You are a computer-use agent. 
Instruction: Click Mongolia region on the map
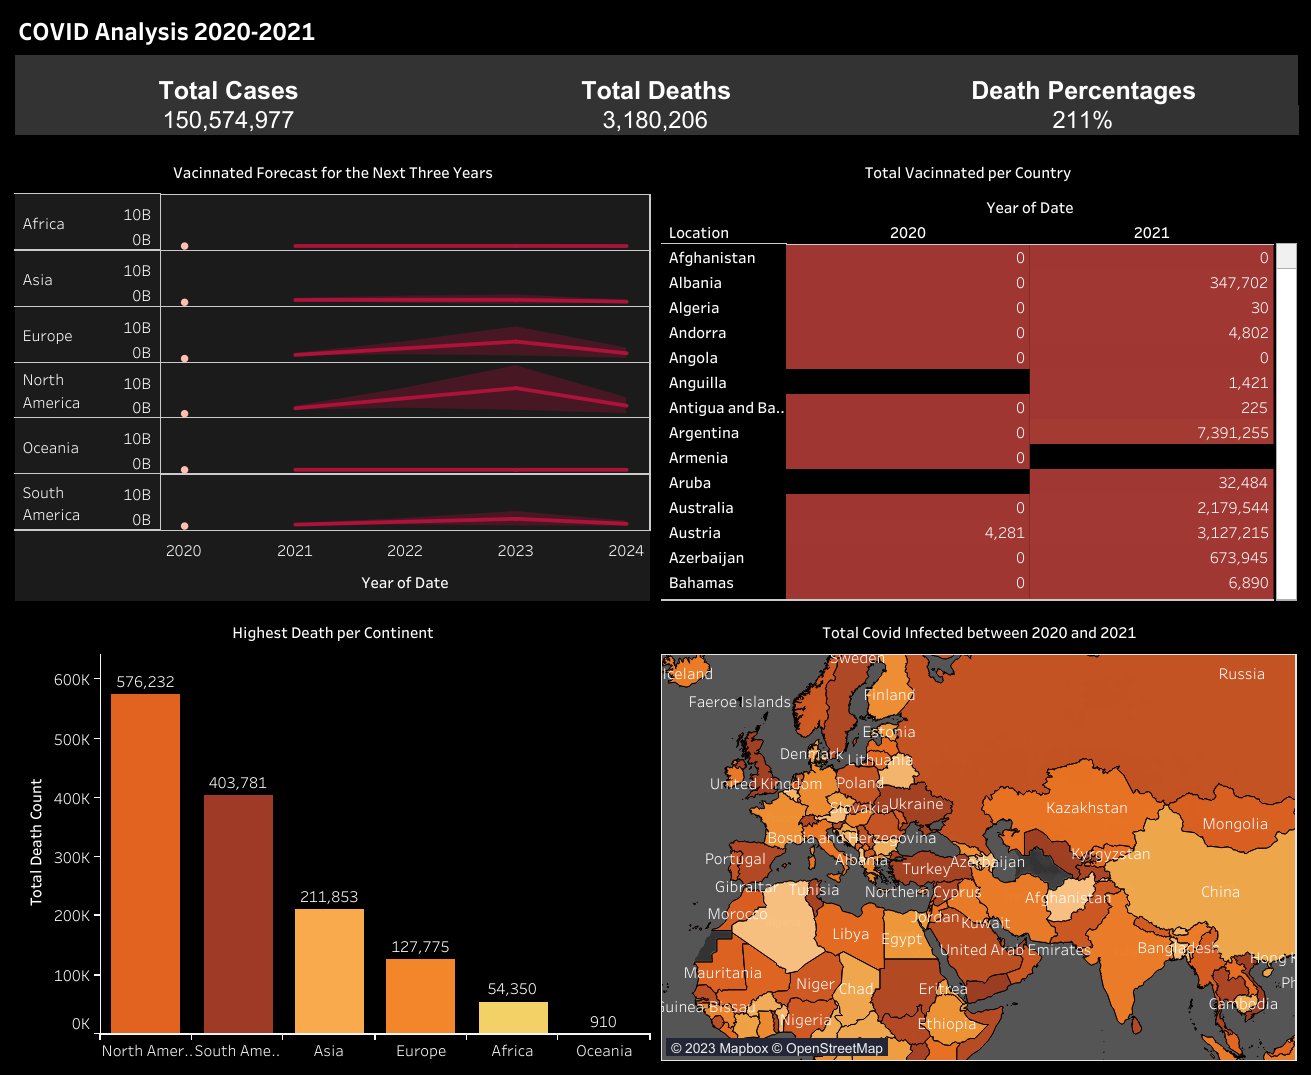(1236, 824)
